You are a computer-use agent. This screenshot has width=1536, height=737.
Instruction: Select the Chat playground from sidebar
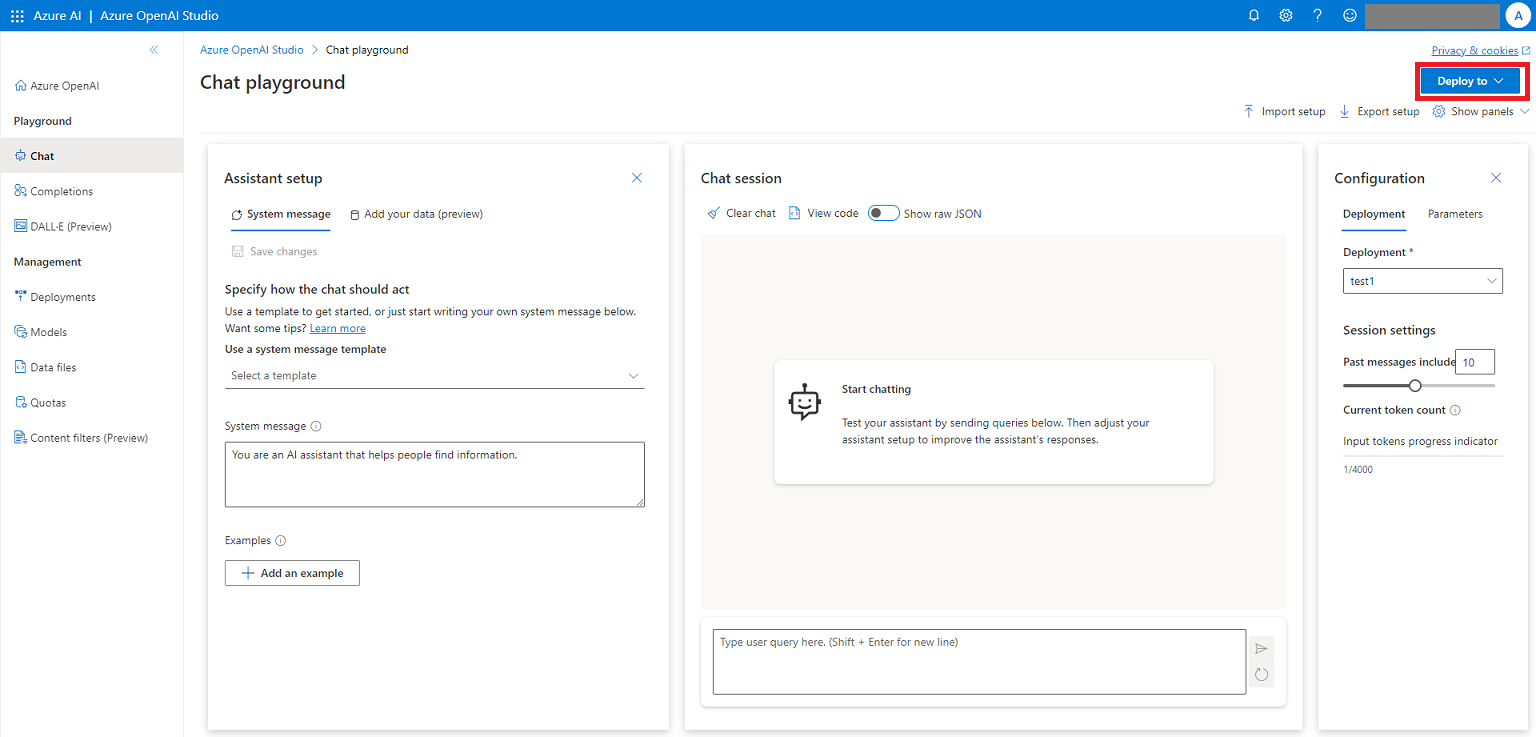[42, 155]
